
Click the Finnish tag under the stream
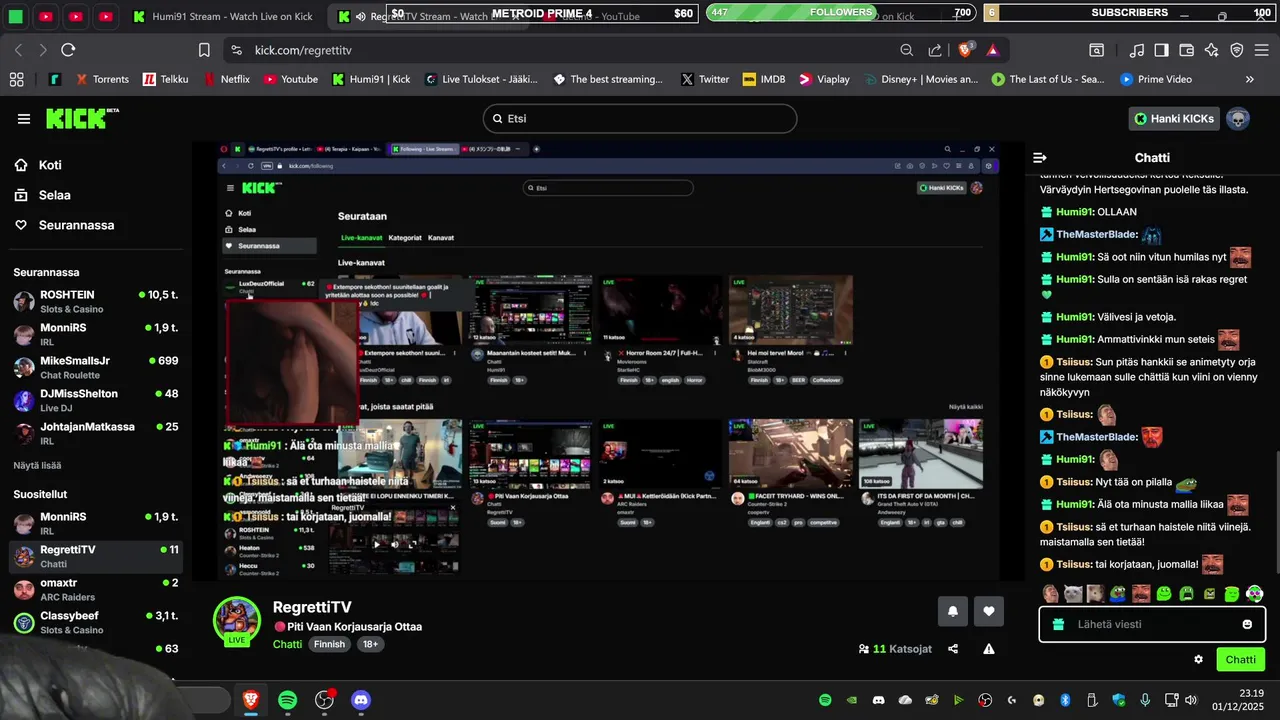329,645
